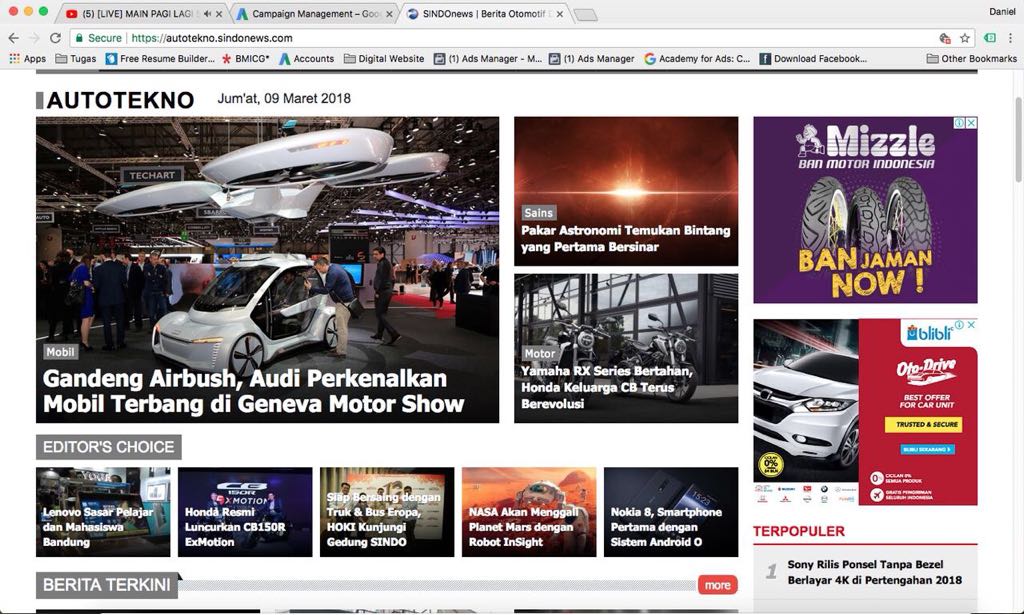The image size is (1024, 615).
Task: Open a new browser tab
Action: pyautogui.click(x=586, y=14)
